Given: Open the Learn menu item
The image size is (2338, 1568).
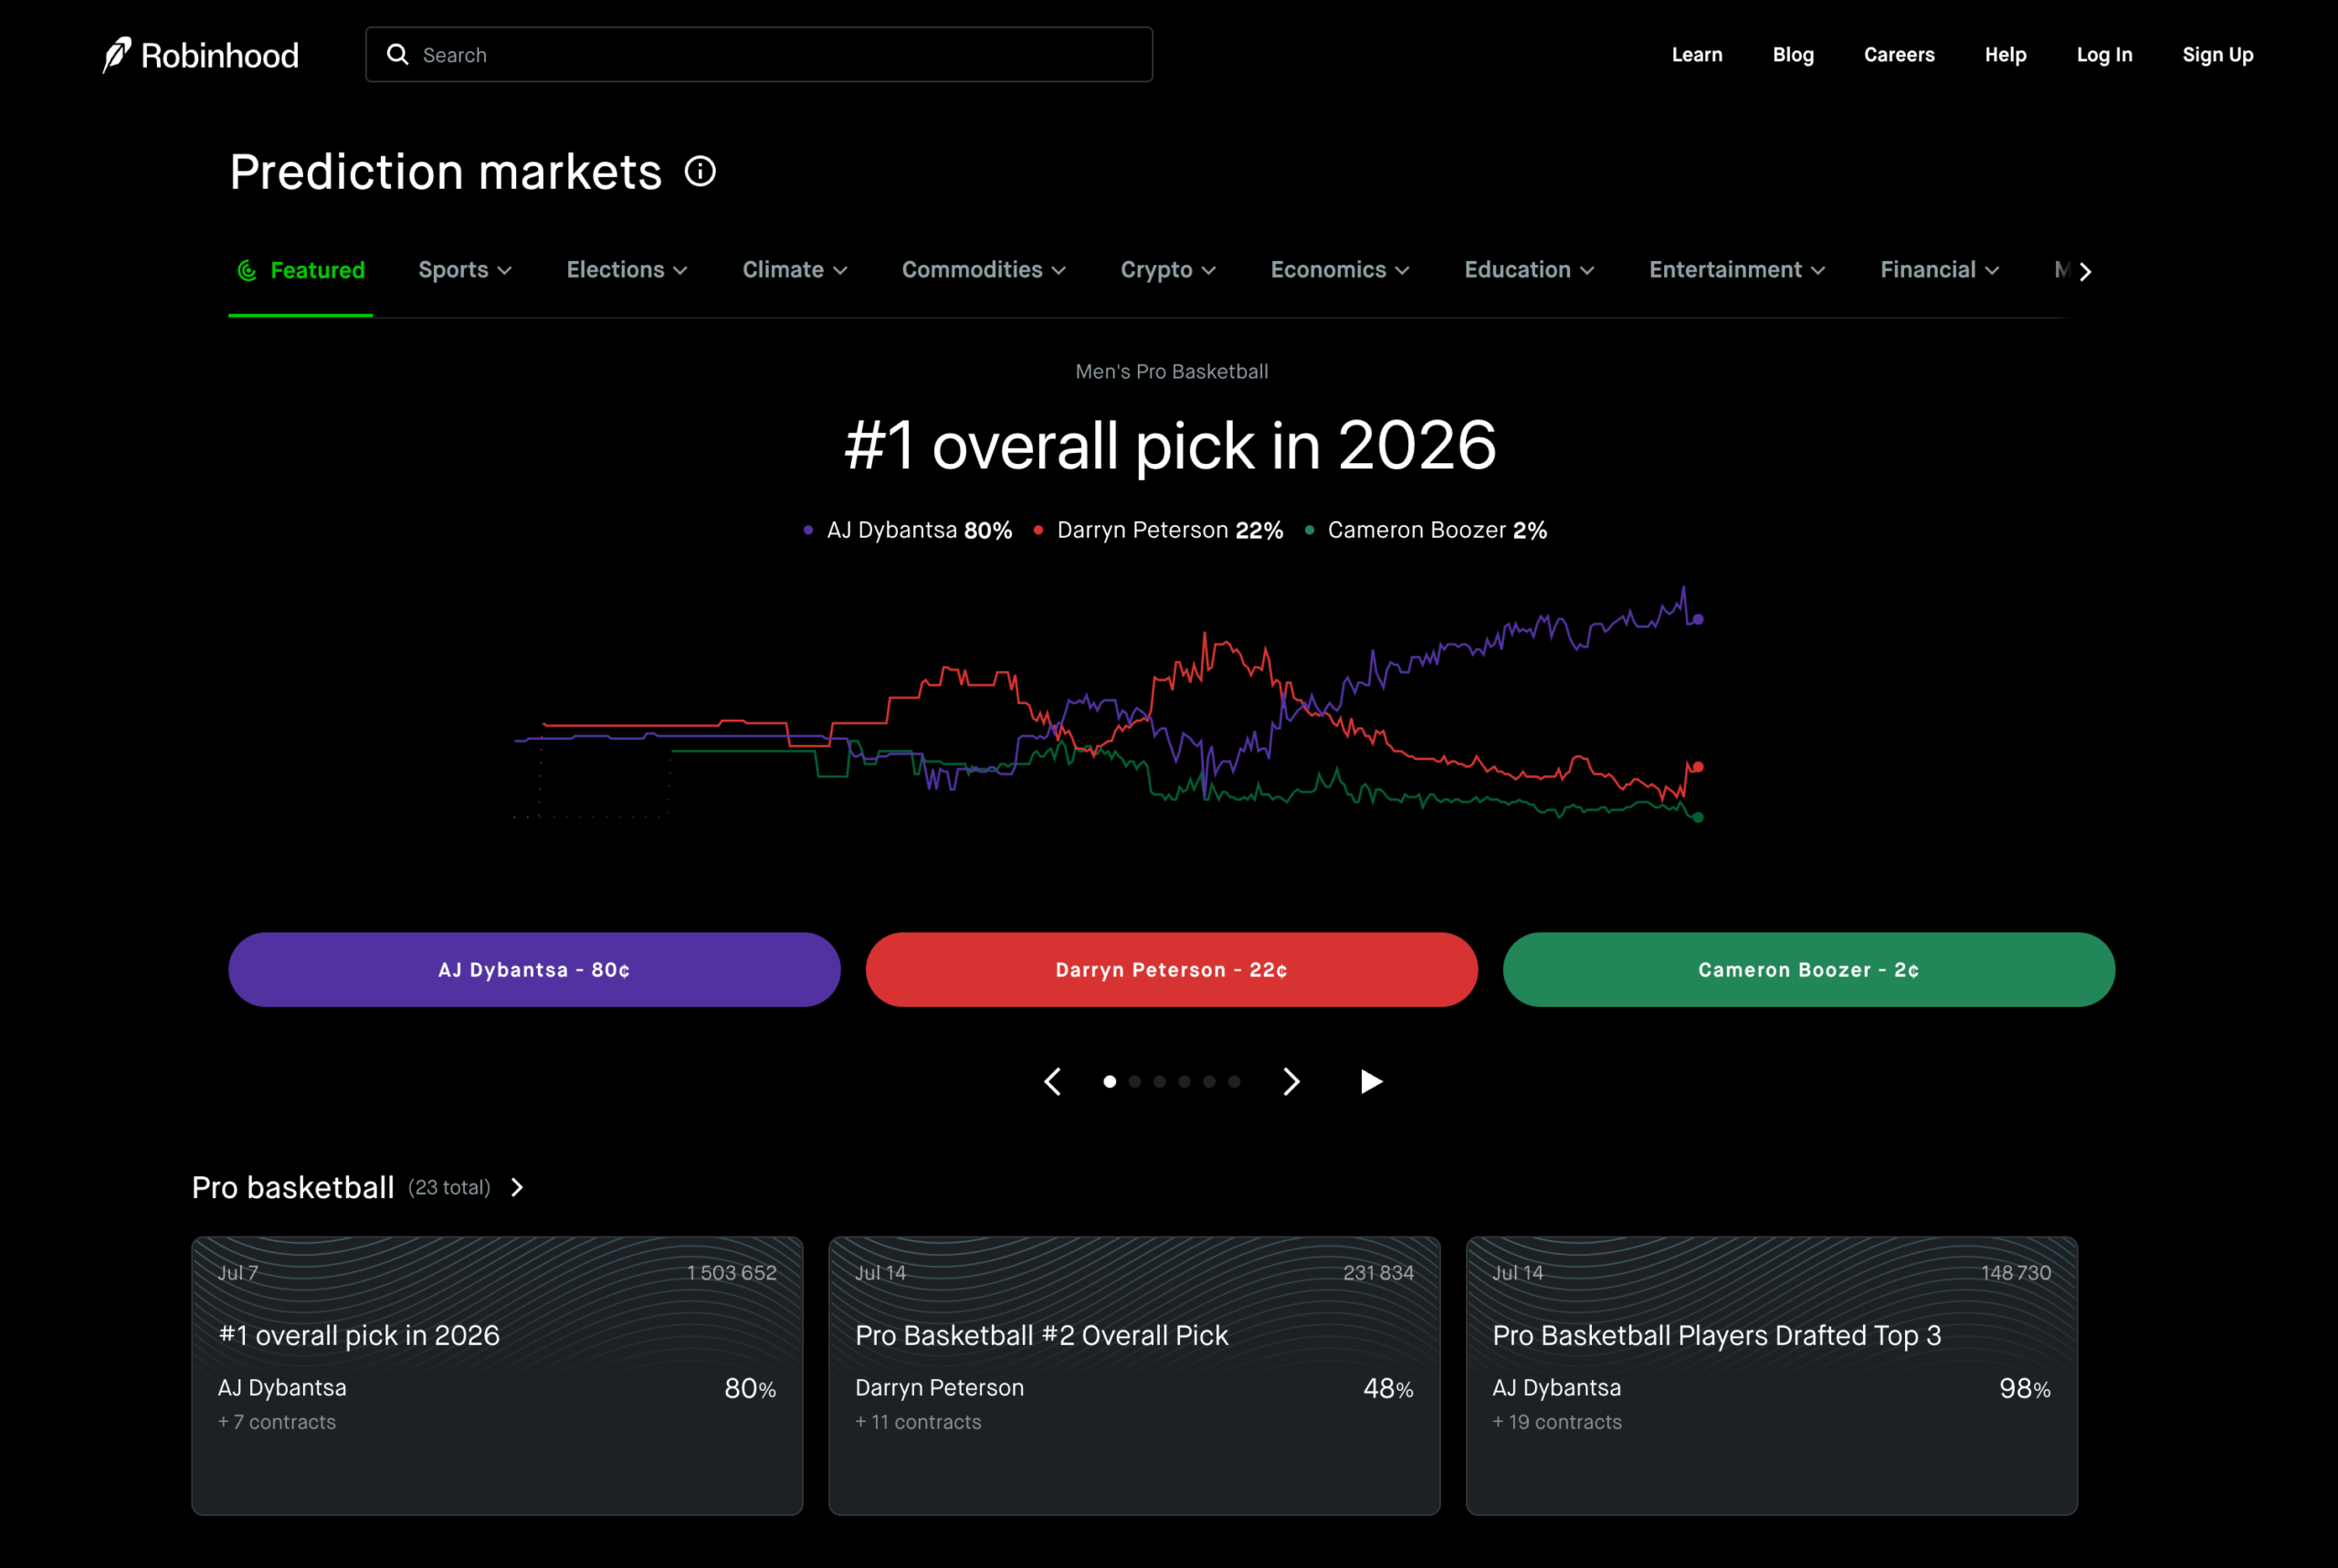Looking at the screenshot, I should [x=1697, y=55].
